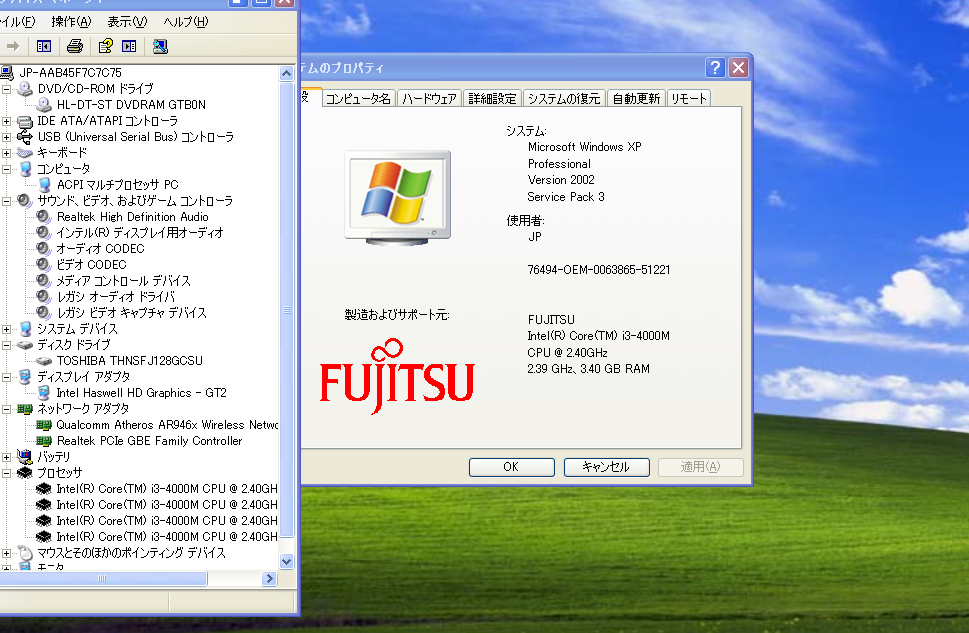Click the show/hide console tree toolbar icon
Screen dimensions: 969x633
[44, 46]
